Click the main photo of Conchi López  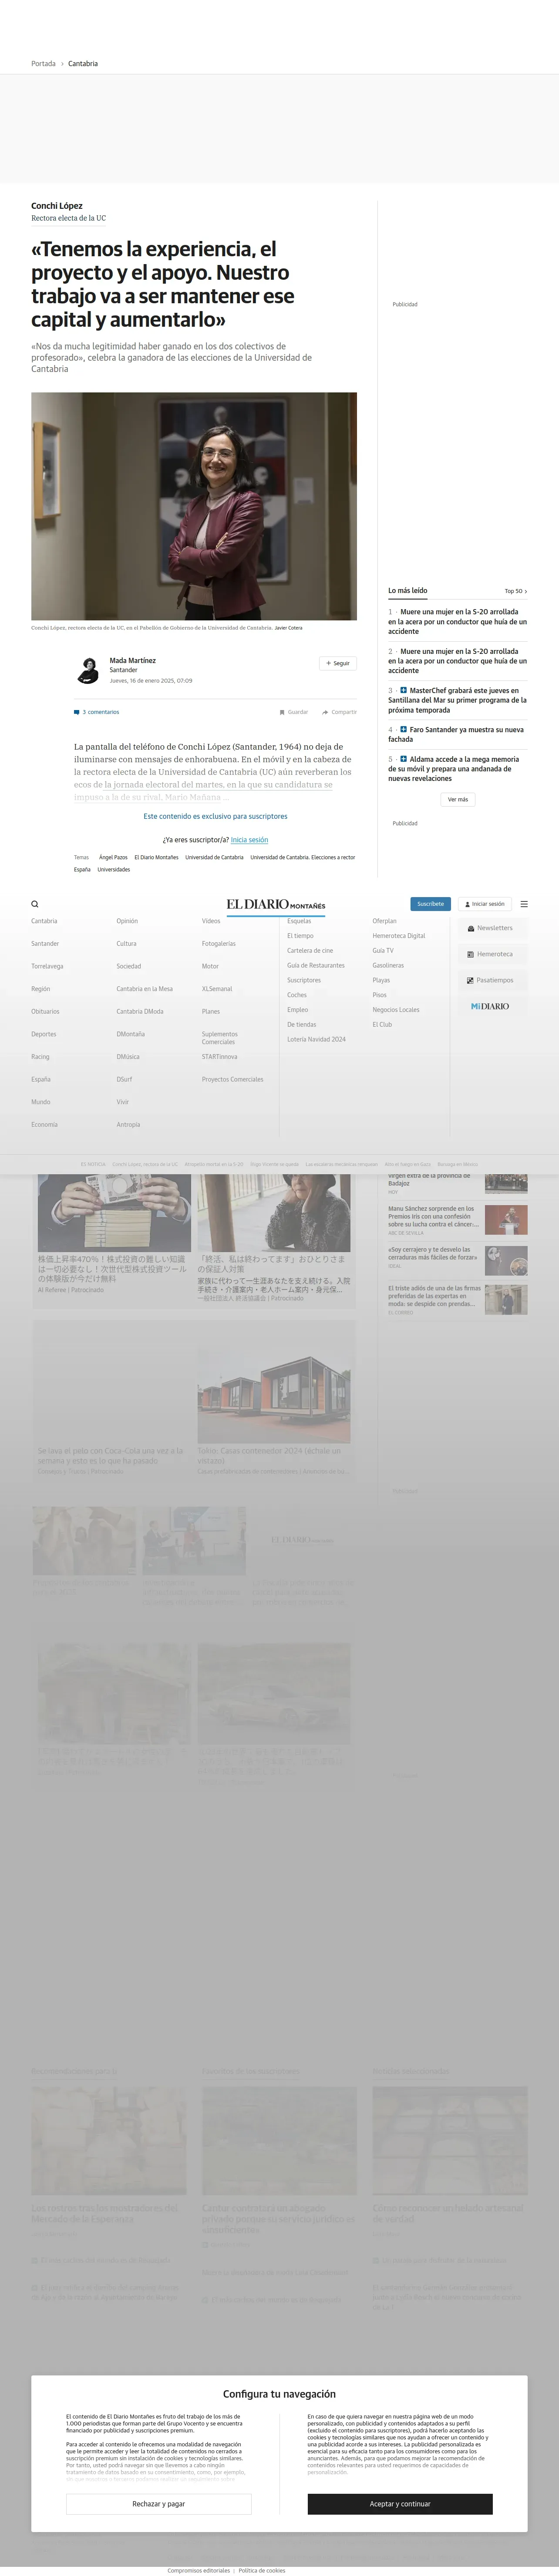(x=194, y=506)
